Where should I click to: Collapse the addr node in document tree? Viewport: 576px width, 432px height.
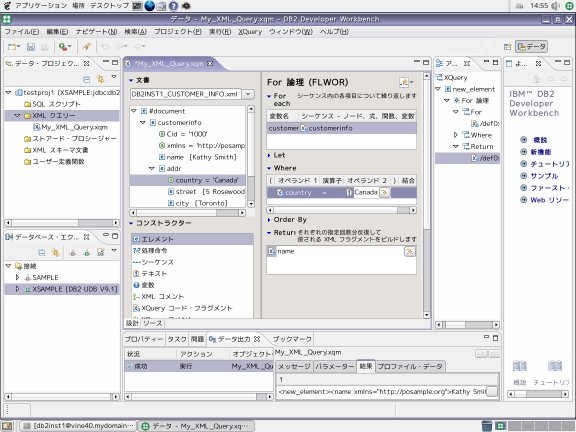152,169
